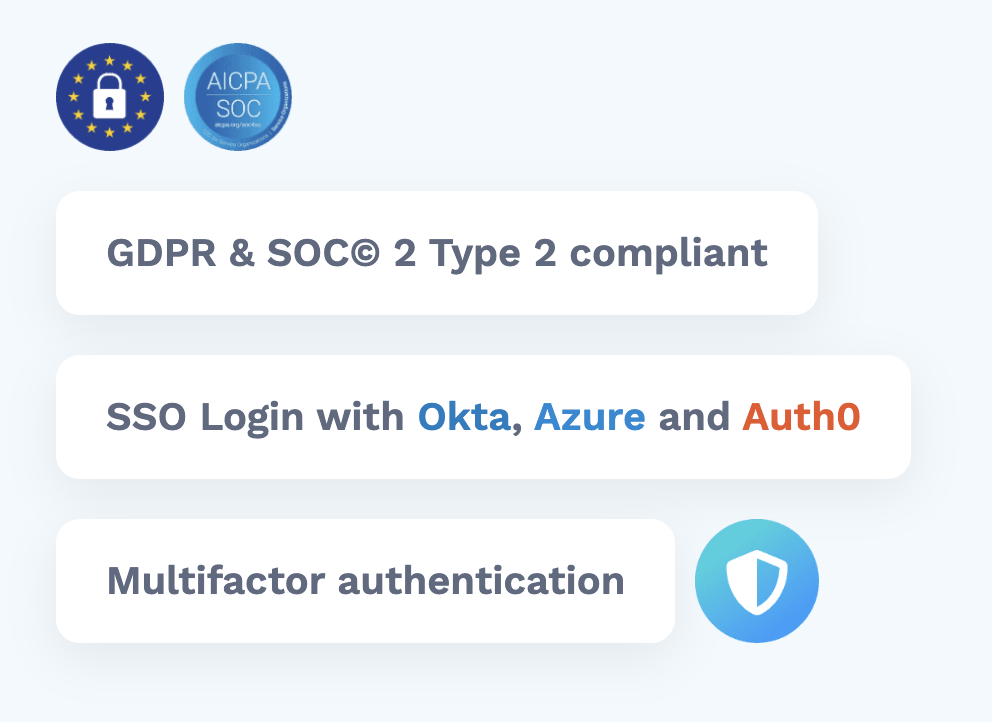Viewport: 992px width, 722px height.
Task: Click the word Multifactor
Action: [x=216, y=581]
